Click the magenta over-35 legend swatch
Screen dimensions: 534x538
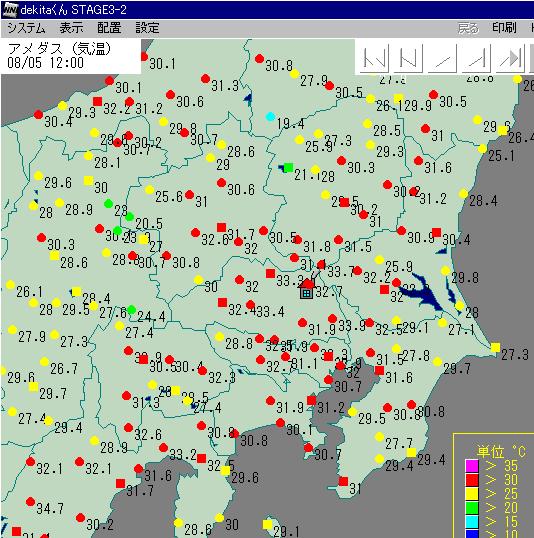[472, 466]
